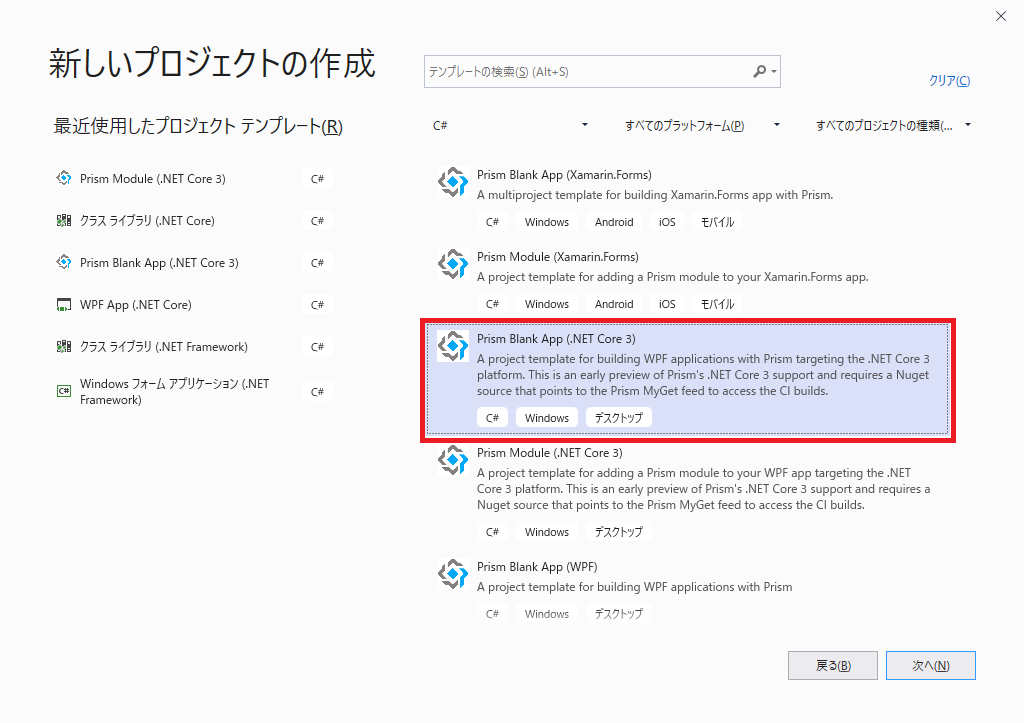Screen dimensions: 1024x723
Task: Select recent template name クラス ライブラリ (.NET Core)
Action: (147, 221)
